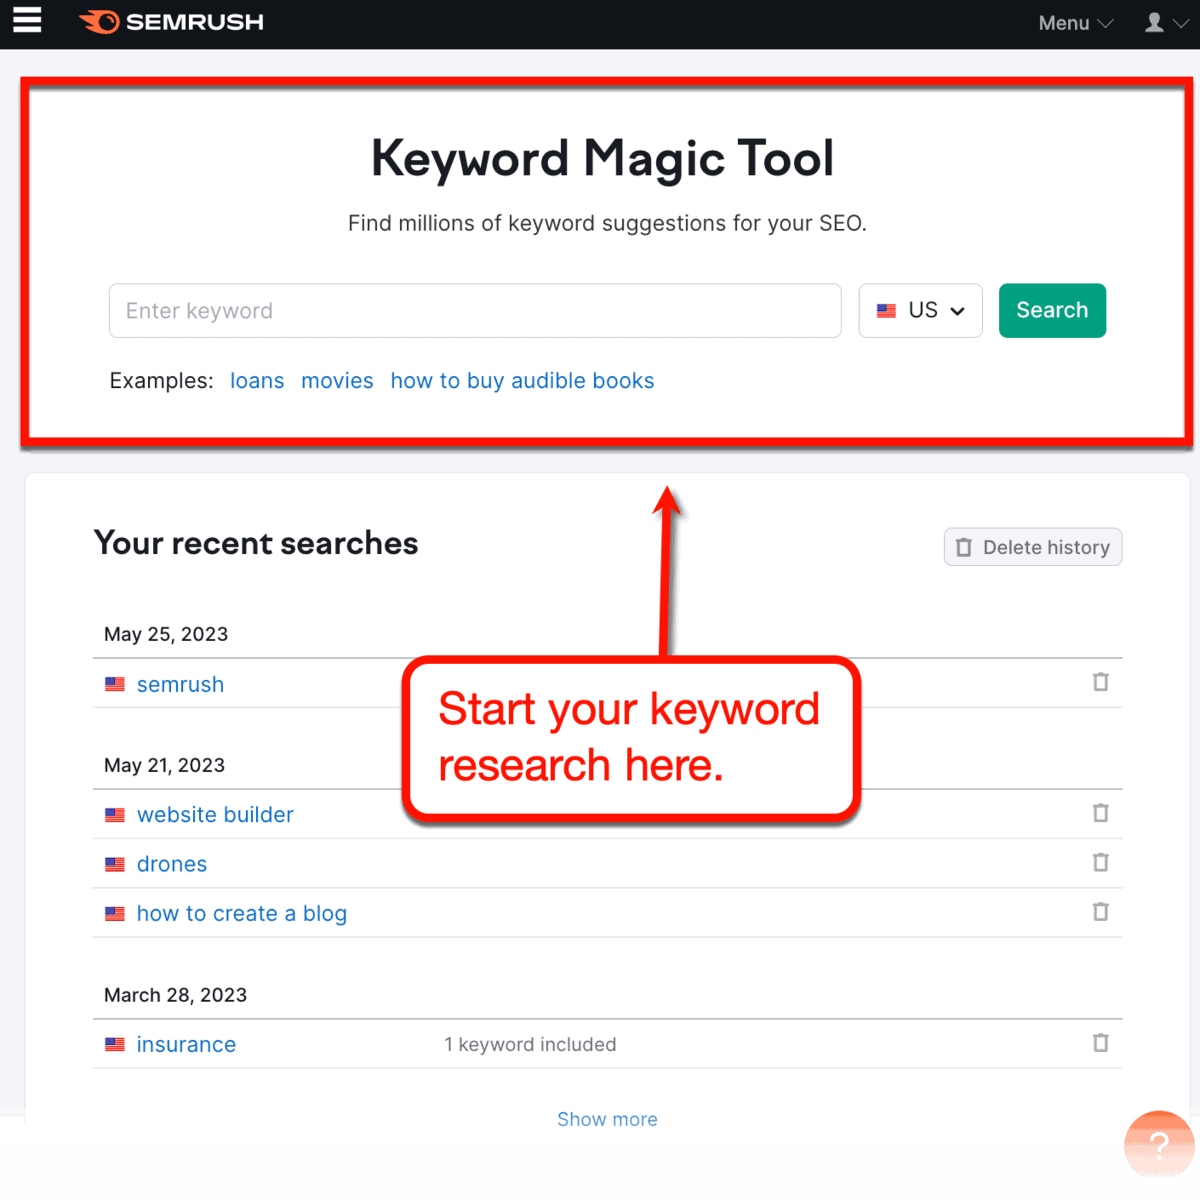Remove "insurance" search using its trash icon
The width and height of the screenshot is (1200, 1200).
[1100, 1043]
